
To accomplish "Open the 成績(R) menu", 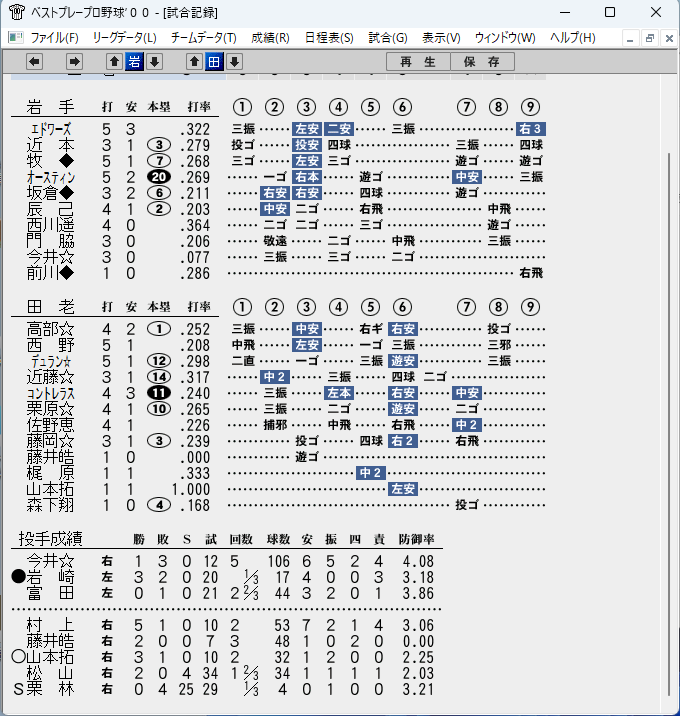I will (270, 37).
